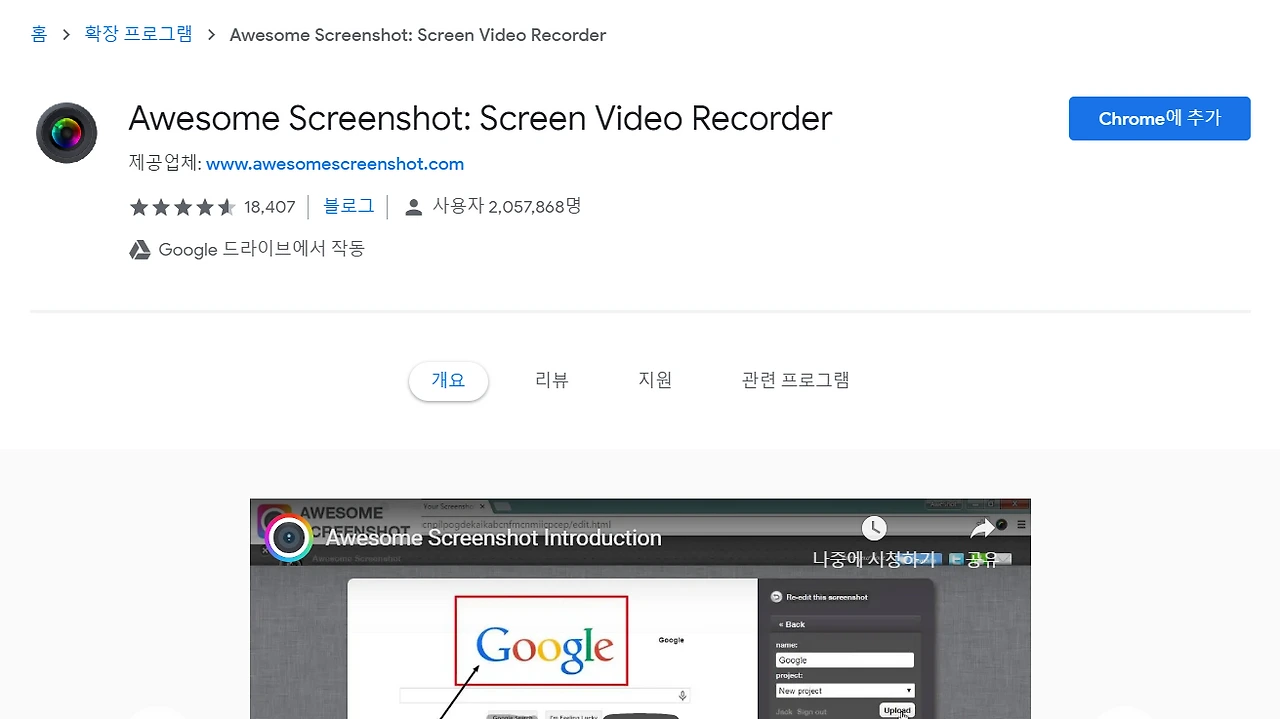Open the 블로그 category link
This screenshot has height=719, width=1280.
[349, 206]
